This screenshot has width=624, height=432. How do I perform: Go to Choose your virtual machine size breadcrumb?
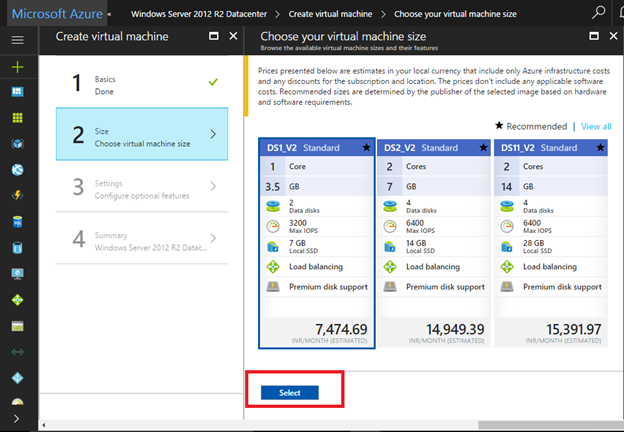click(455, 14)
